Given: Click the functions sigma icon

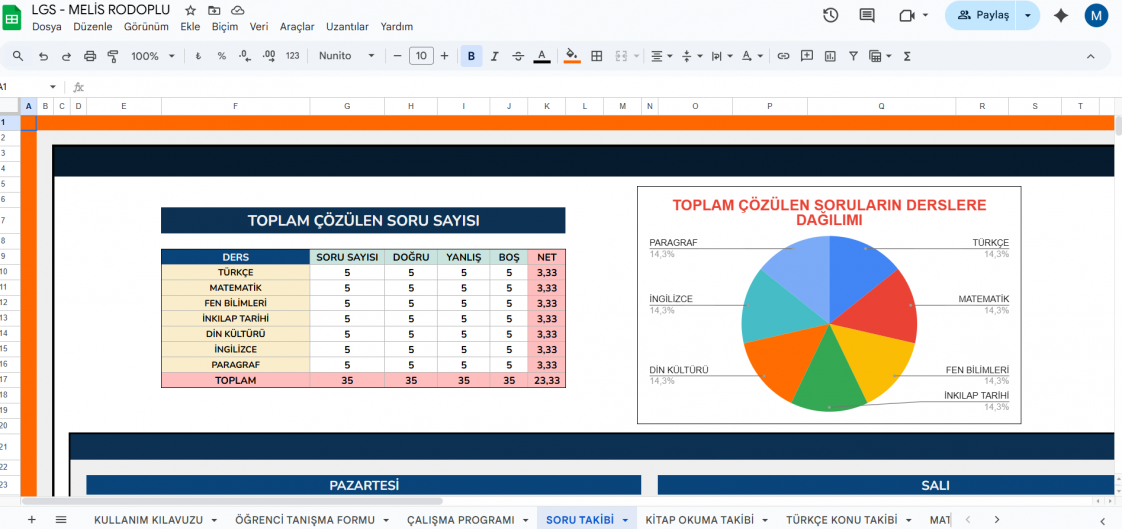Looking at the screenshot, I should pos(907,56).
